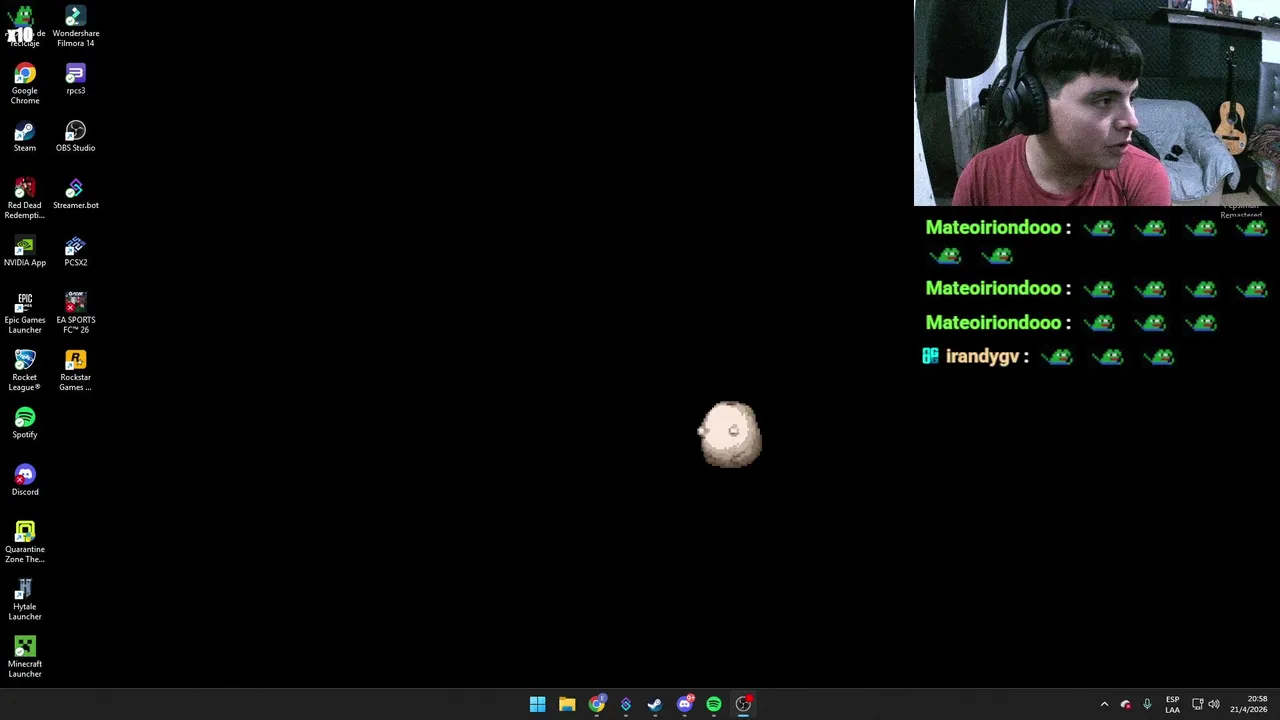Select the EA SPORTS FC 26 icon

[75, 313]
